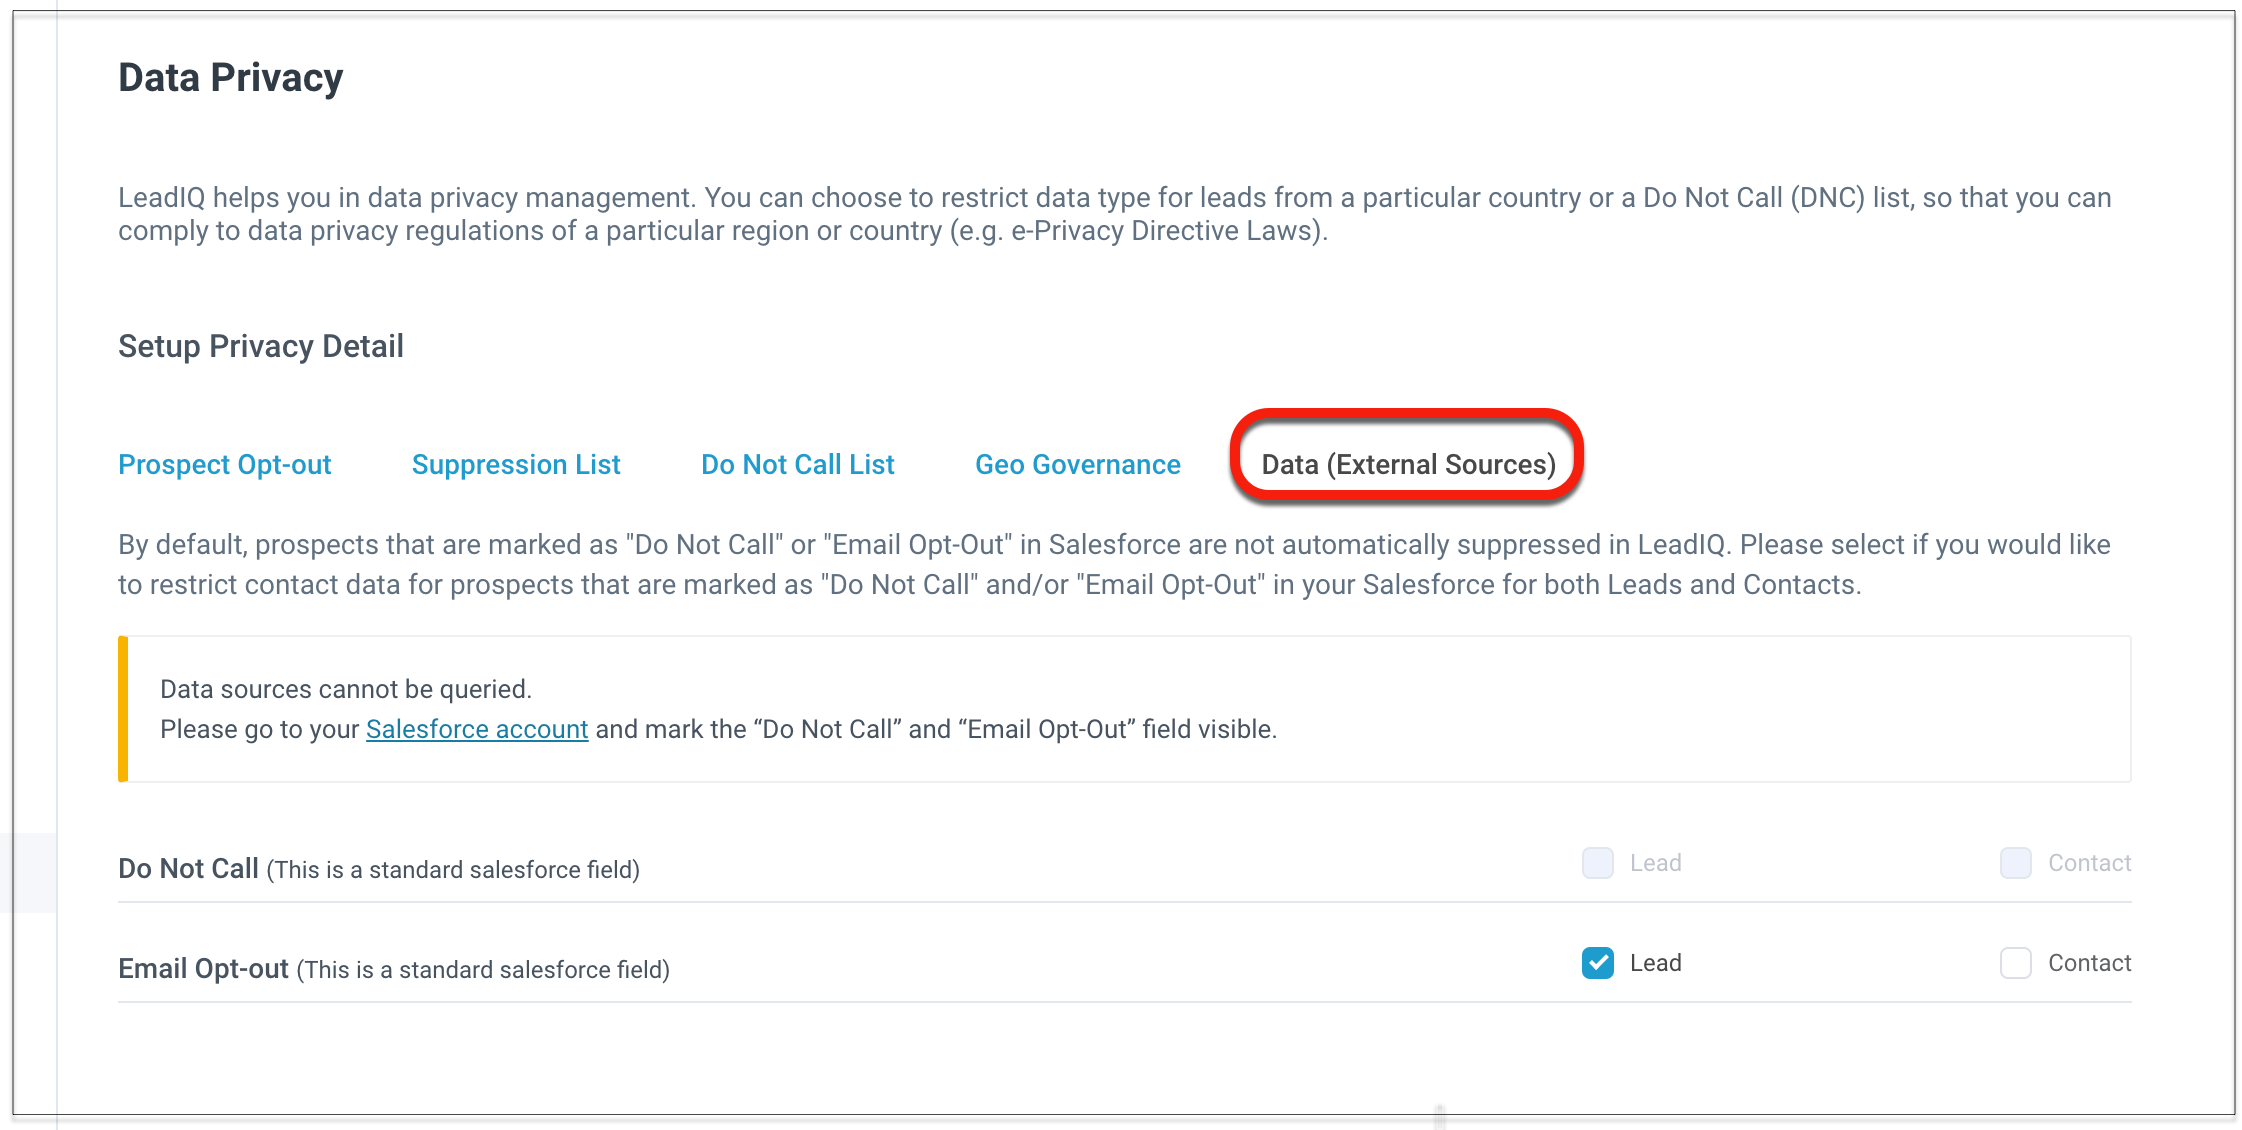Screen dimensions: 2242x1130
Task: Click the Data Privacy page heading
Action: point(231,78)
